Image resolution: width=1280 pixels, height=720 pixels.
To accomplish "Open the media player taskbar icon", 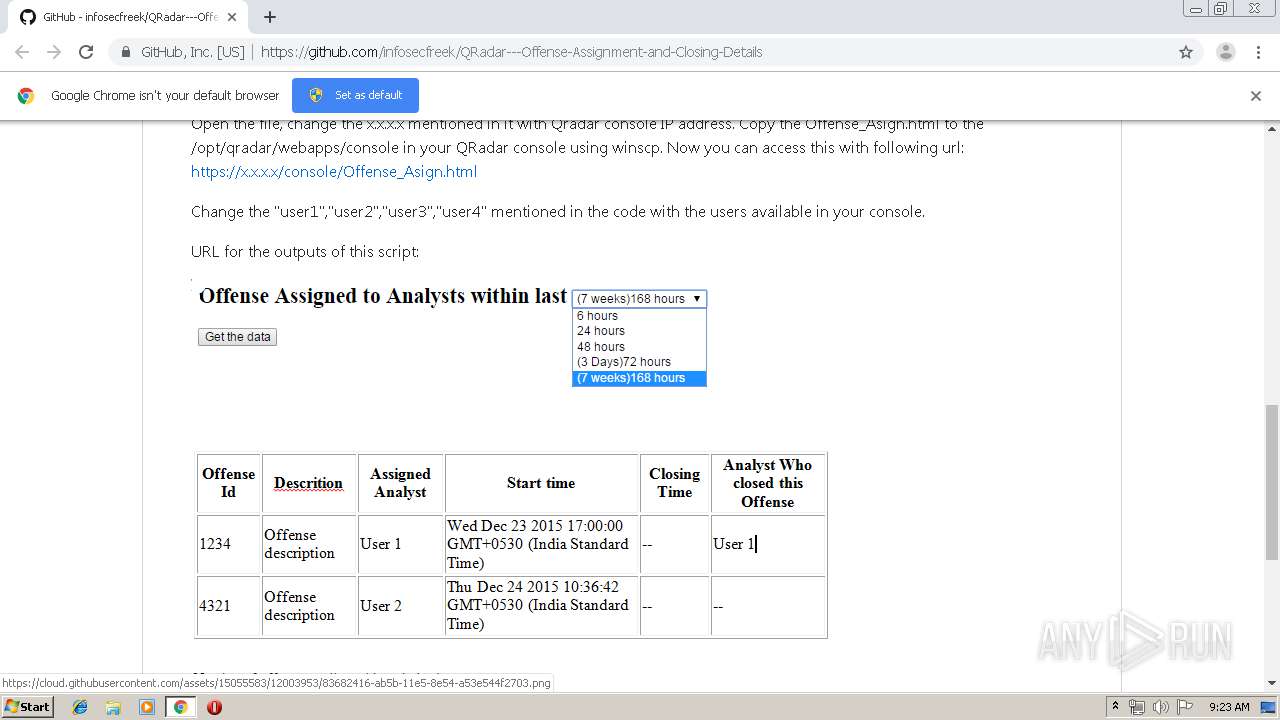I will click(147, 707).
